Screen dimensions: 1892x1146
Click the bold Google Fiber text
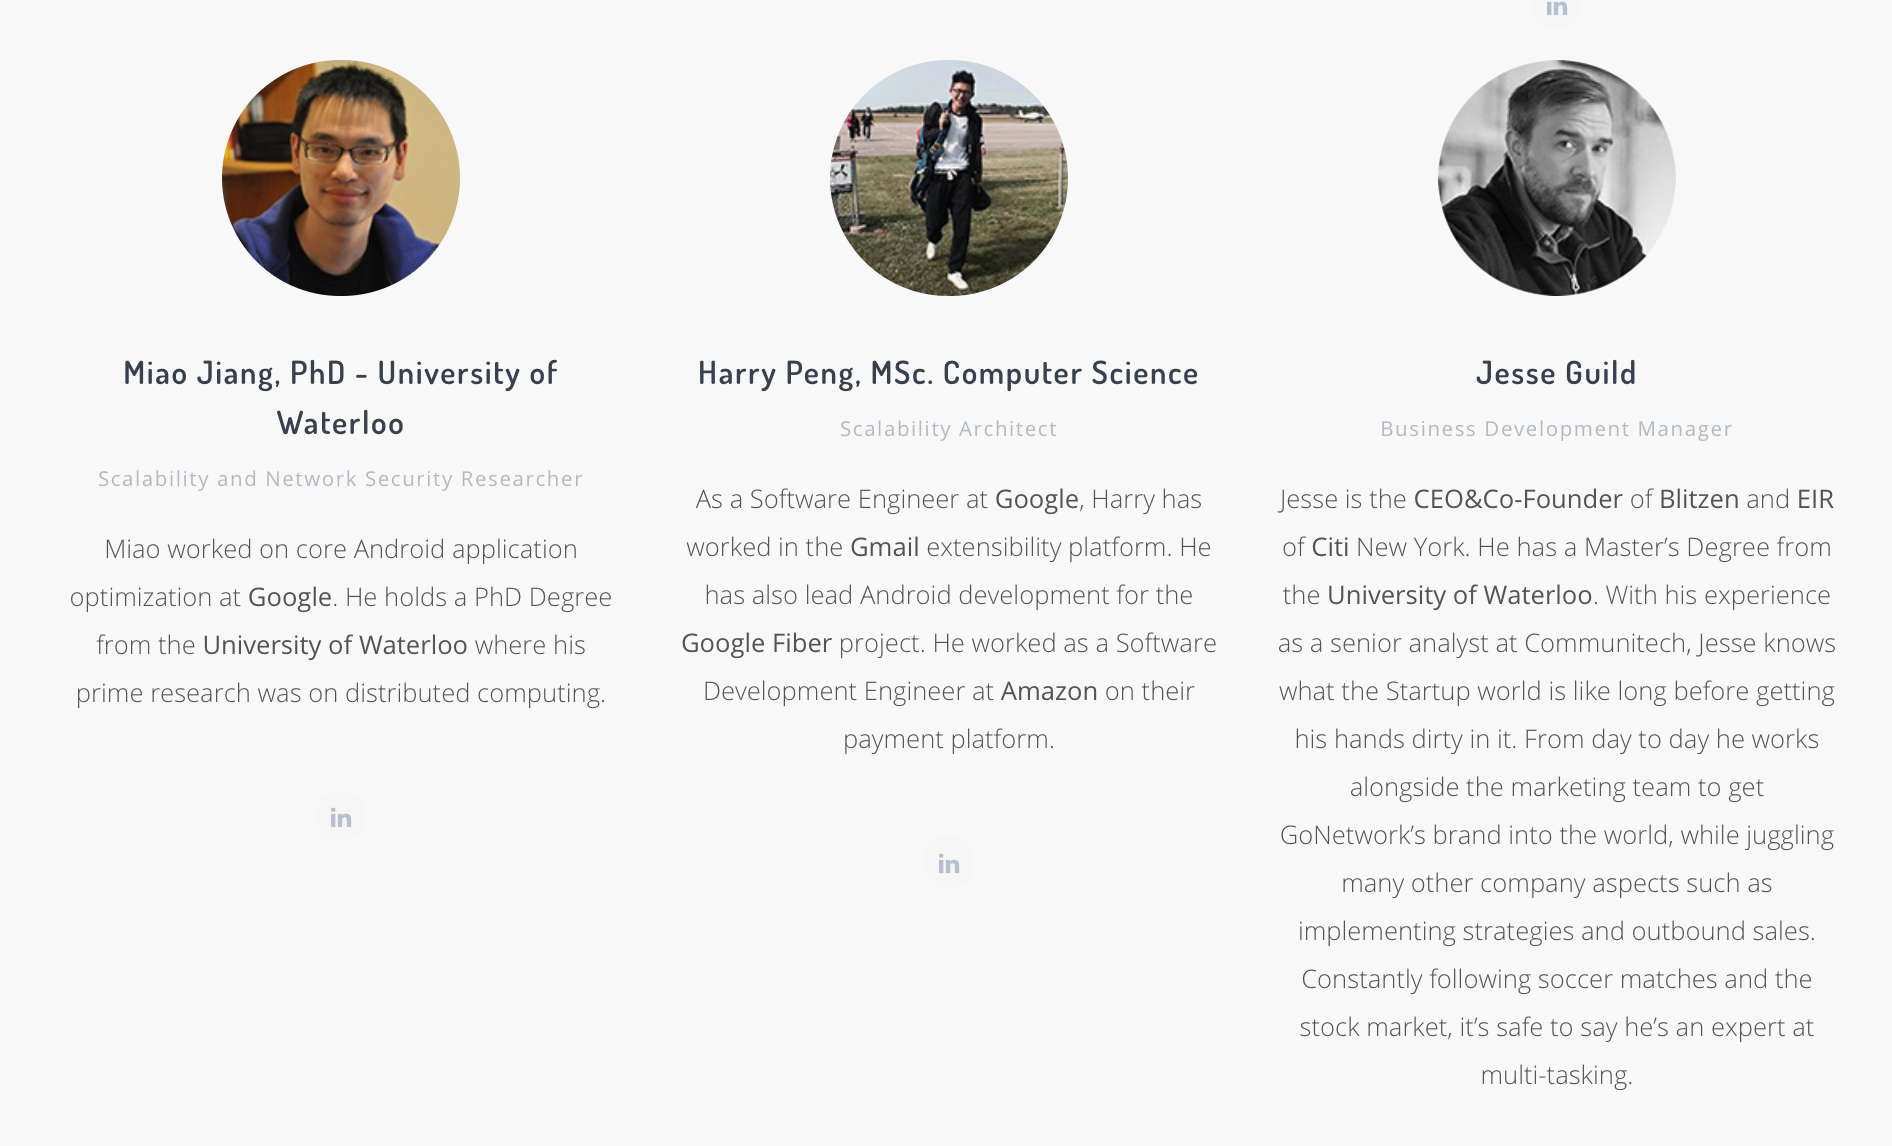coord(757,643)
